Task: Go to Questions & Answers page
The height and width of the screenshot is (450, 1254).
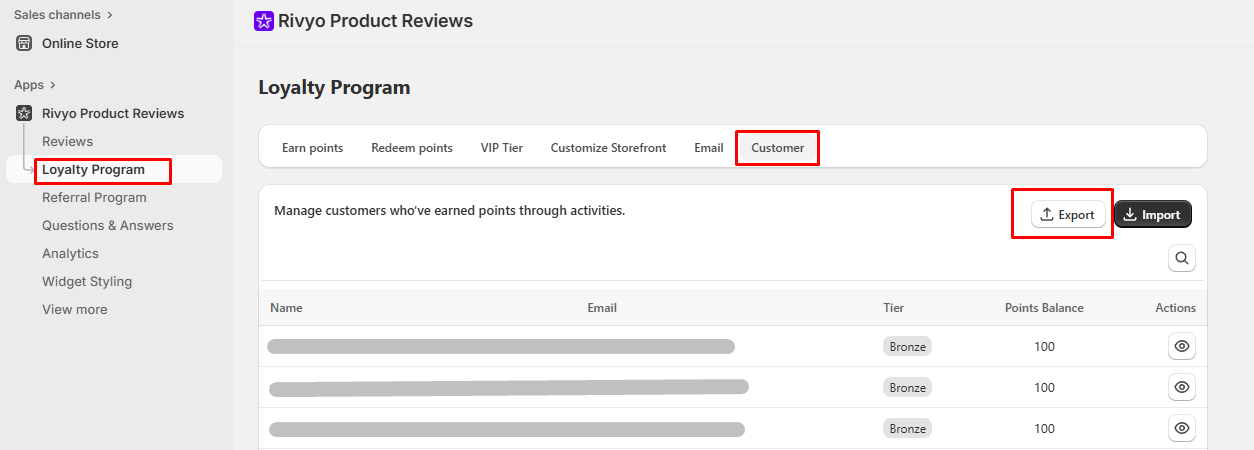Action: click(x=108, y=225)
